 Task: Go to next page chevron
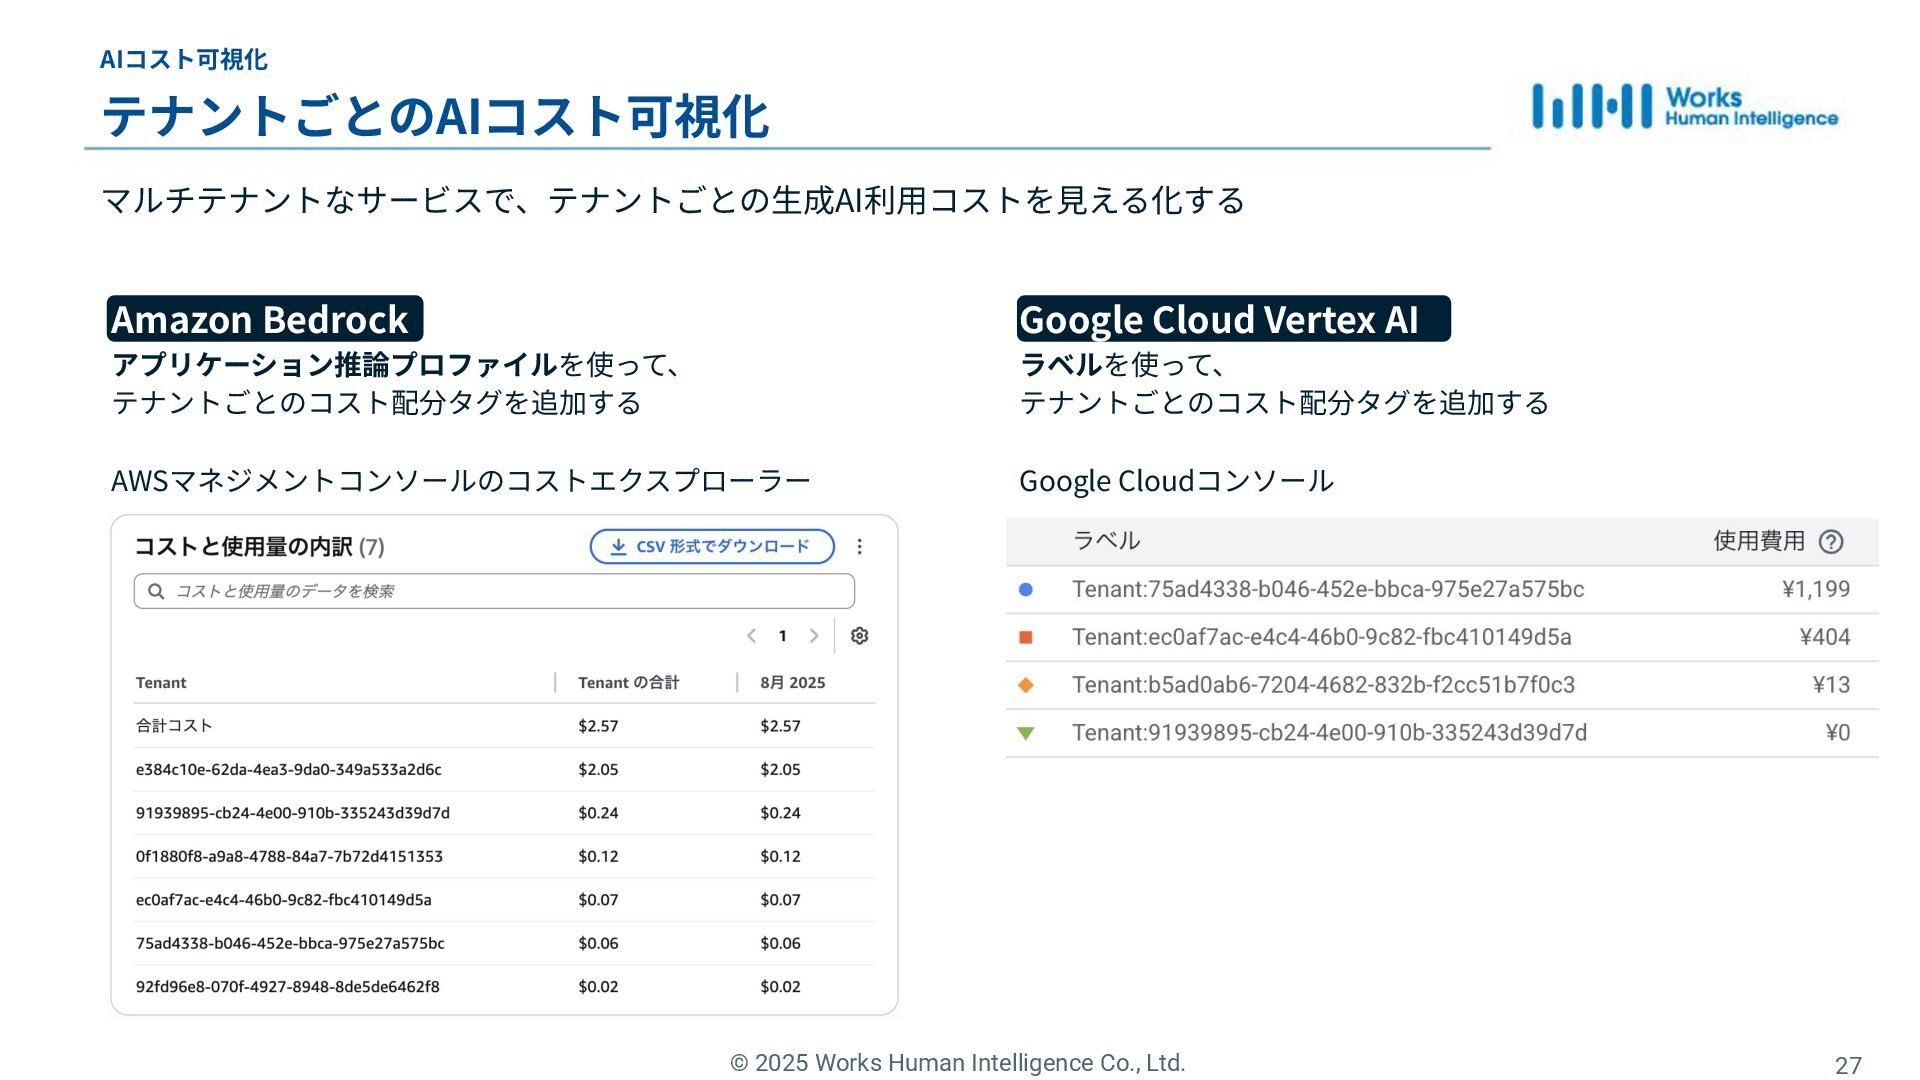[814, 636]
